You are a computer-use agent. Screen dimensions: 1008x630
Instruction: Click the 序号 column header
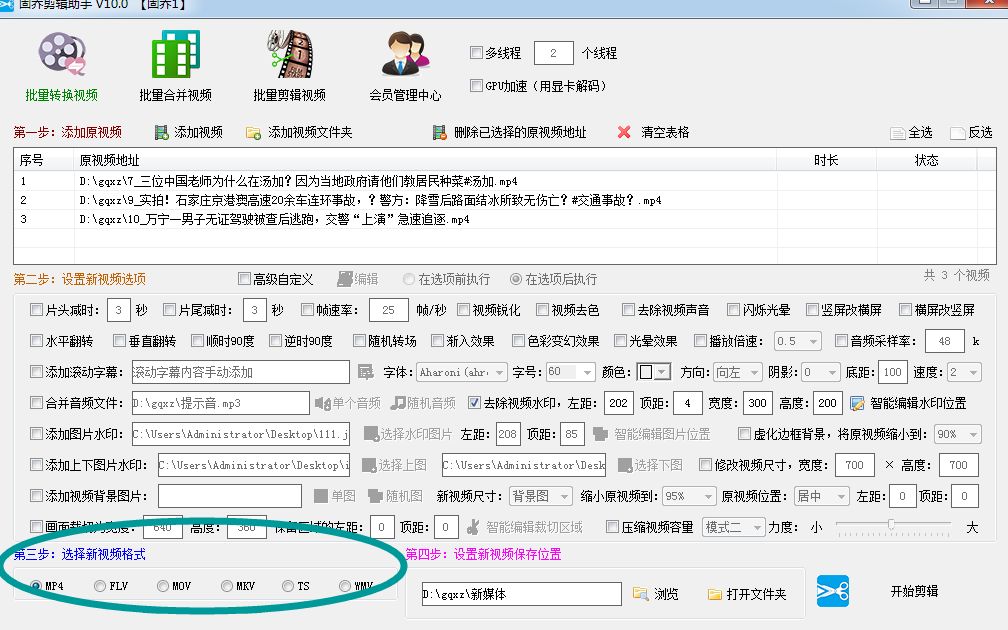point(44,160)
